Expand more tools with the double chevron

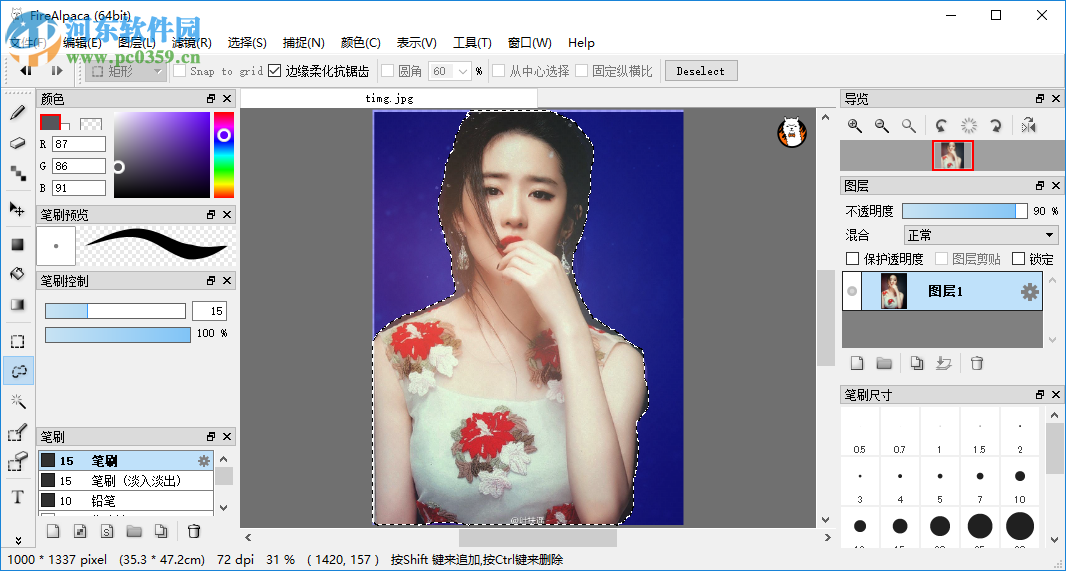point(18,540)
